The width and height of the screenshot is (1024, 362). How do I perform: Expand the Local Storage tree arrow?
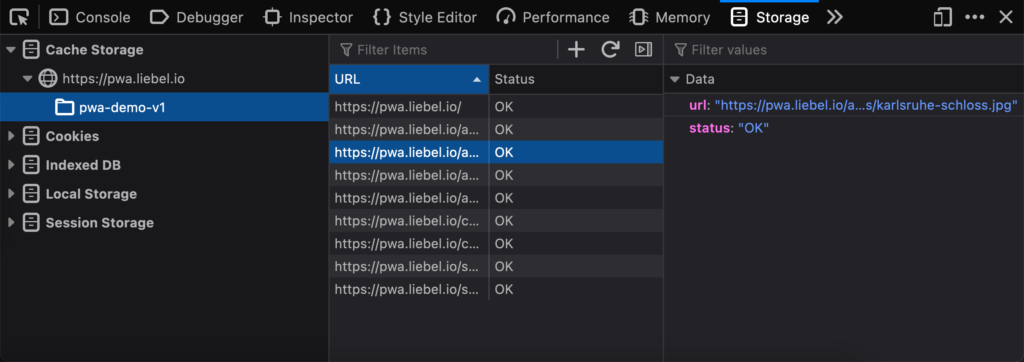pos(10,193)
